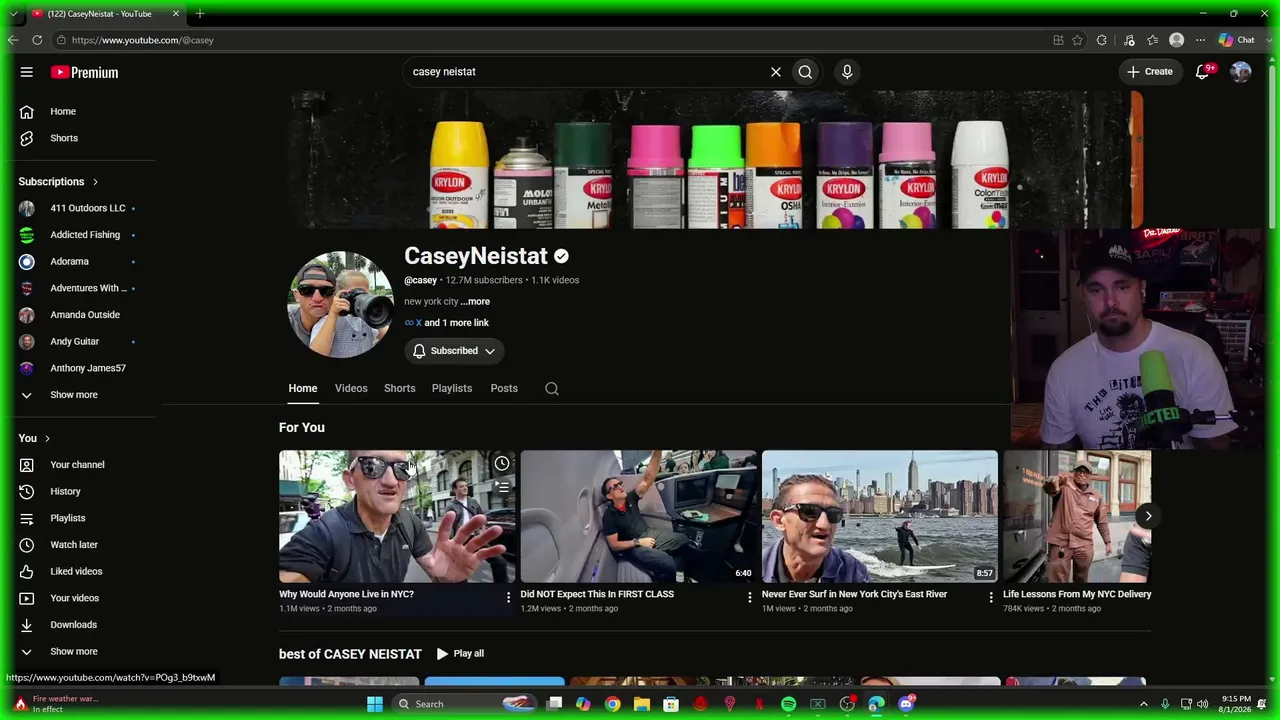Open the browser profile icon
Screen dimensions: 1280x720
click(x=1177, y=40)
